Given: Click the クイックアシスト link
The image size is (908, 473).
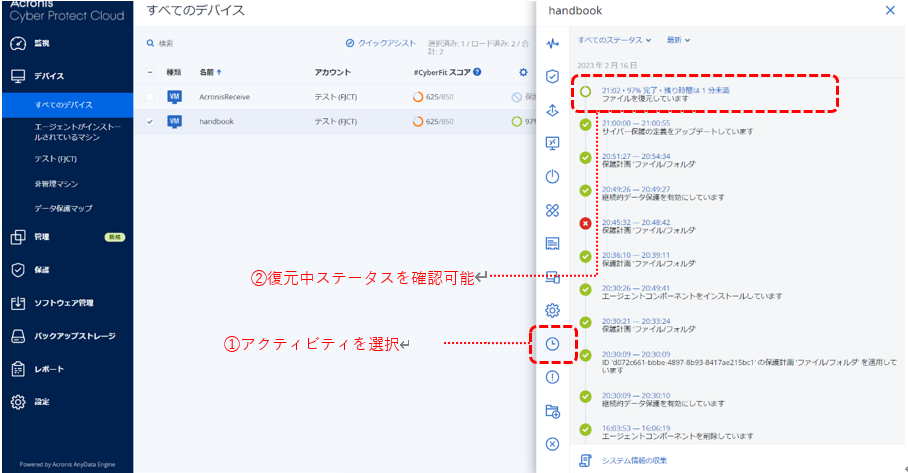Looking at the screenshot, I should click(380, 44).
